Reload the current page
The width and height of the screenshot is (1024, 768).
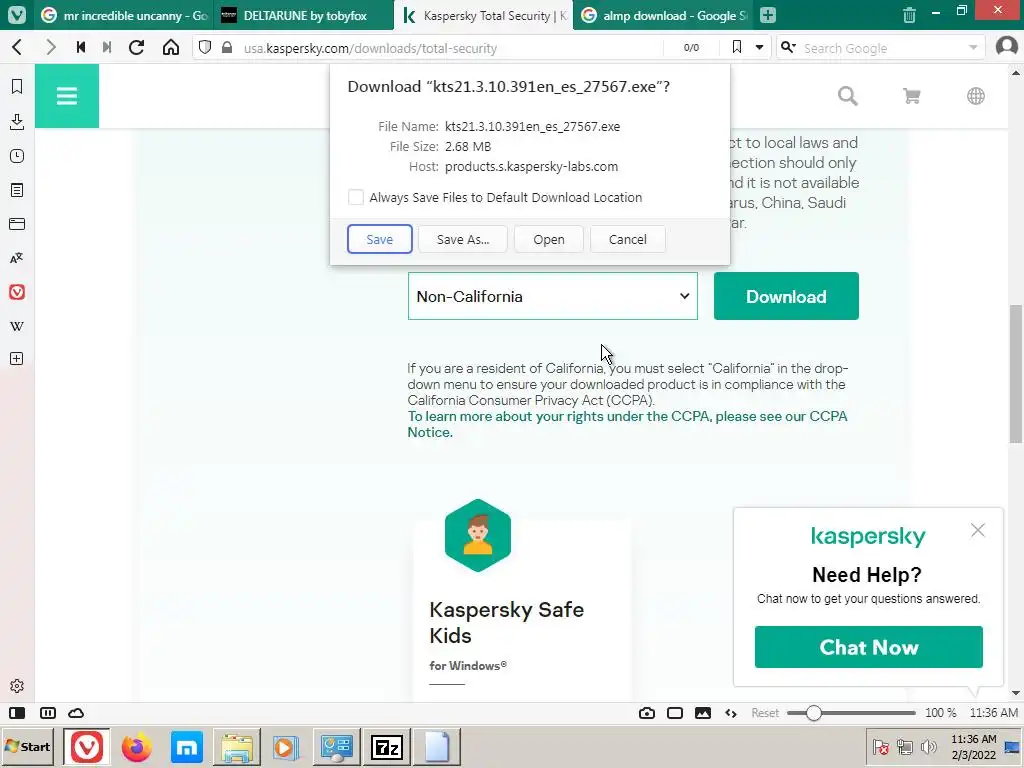[136, 48]
